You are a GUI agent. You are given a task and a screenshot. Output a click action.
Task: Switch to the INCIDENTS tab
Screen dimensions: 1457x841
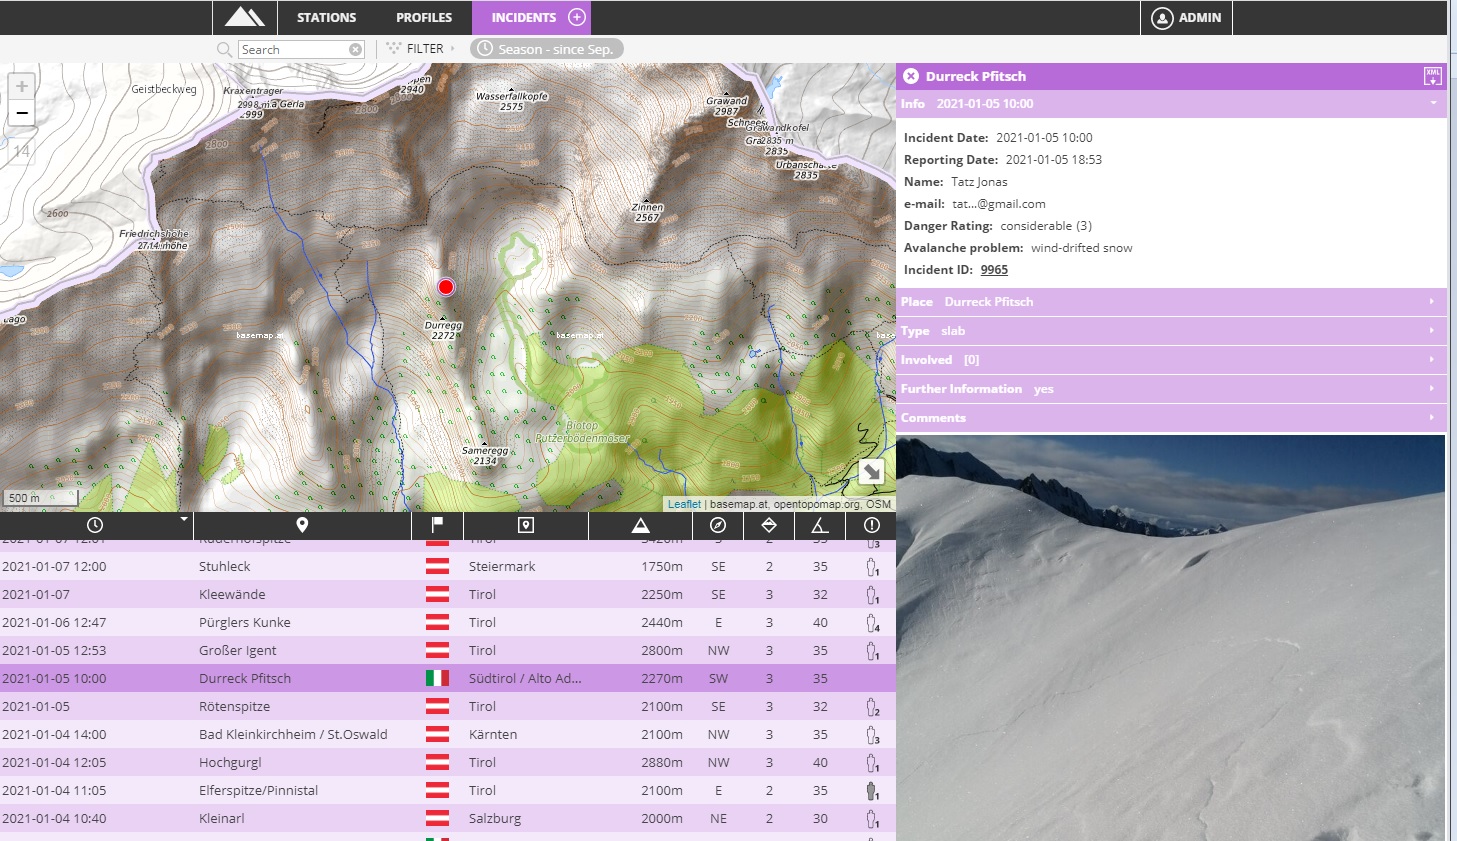(524, 17)
